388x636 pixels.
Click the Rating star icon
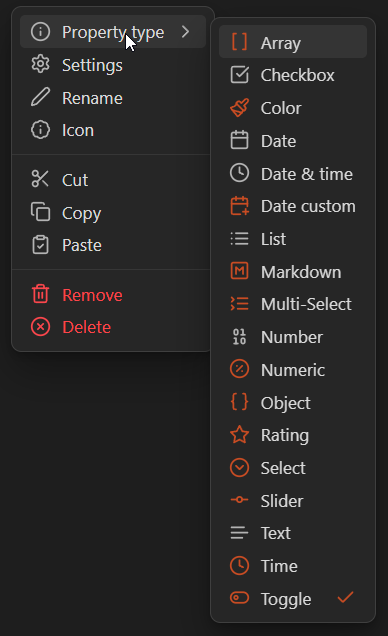pyautogui.click(x=239, y=435)
